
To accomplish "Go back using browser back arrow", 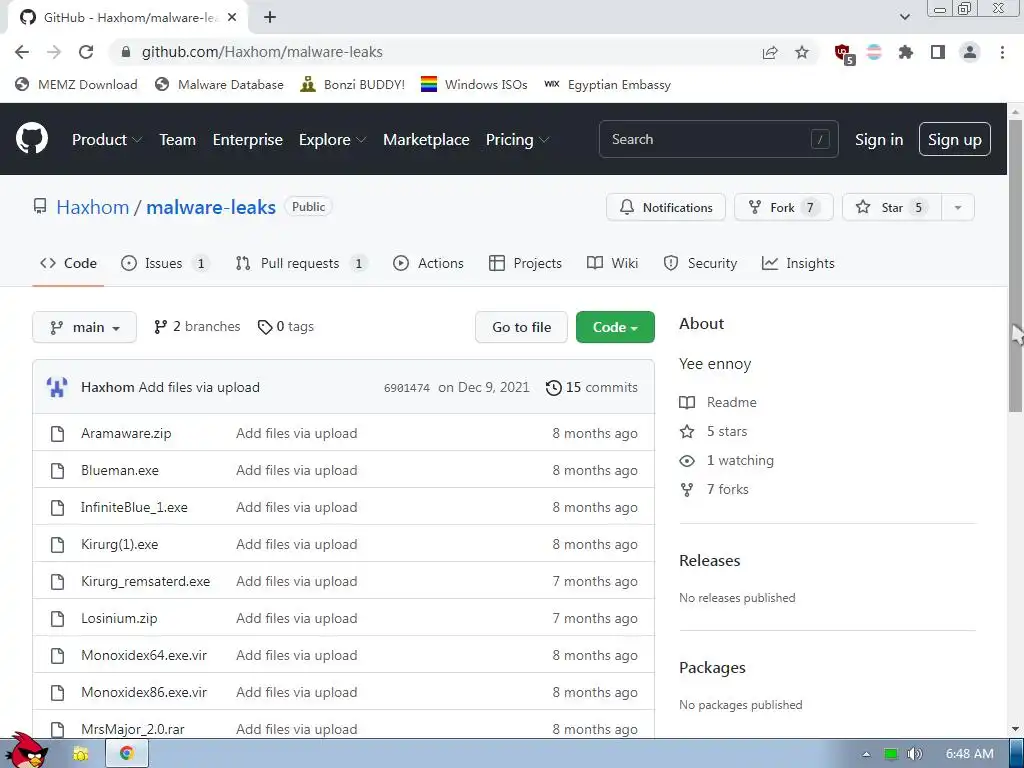I will coord(22,52).
